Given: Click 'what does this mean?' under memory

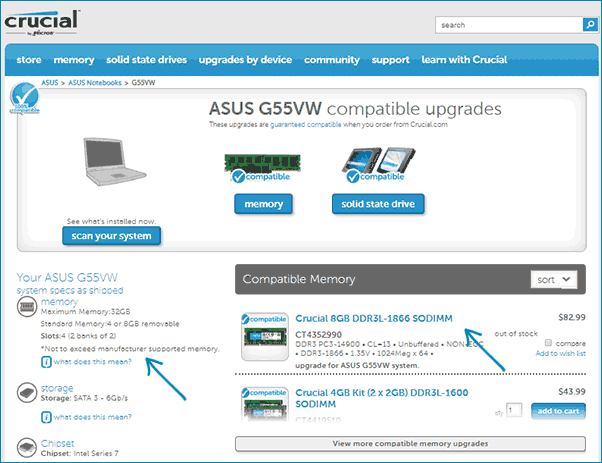Looking at the screenshot, I should point(93,362).
